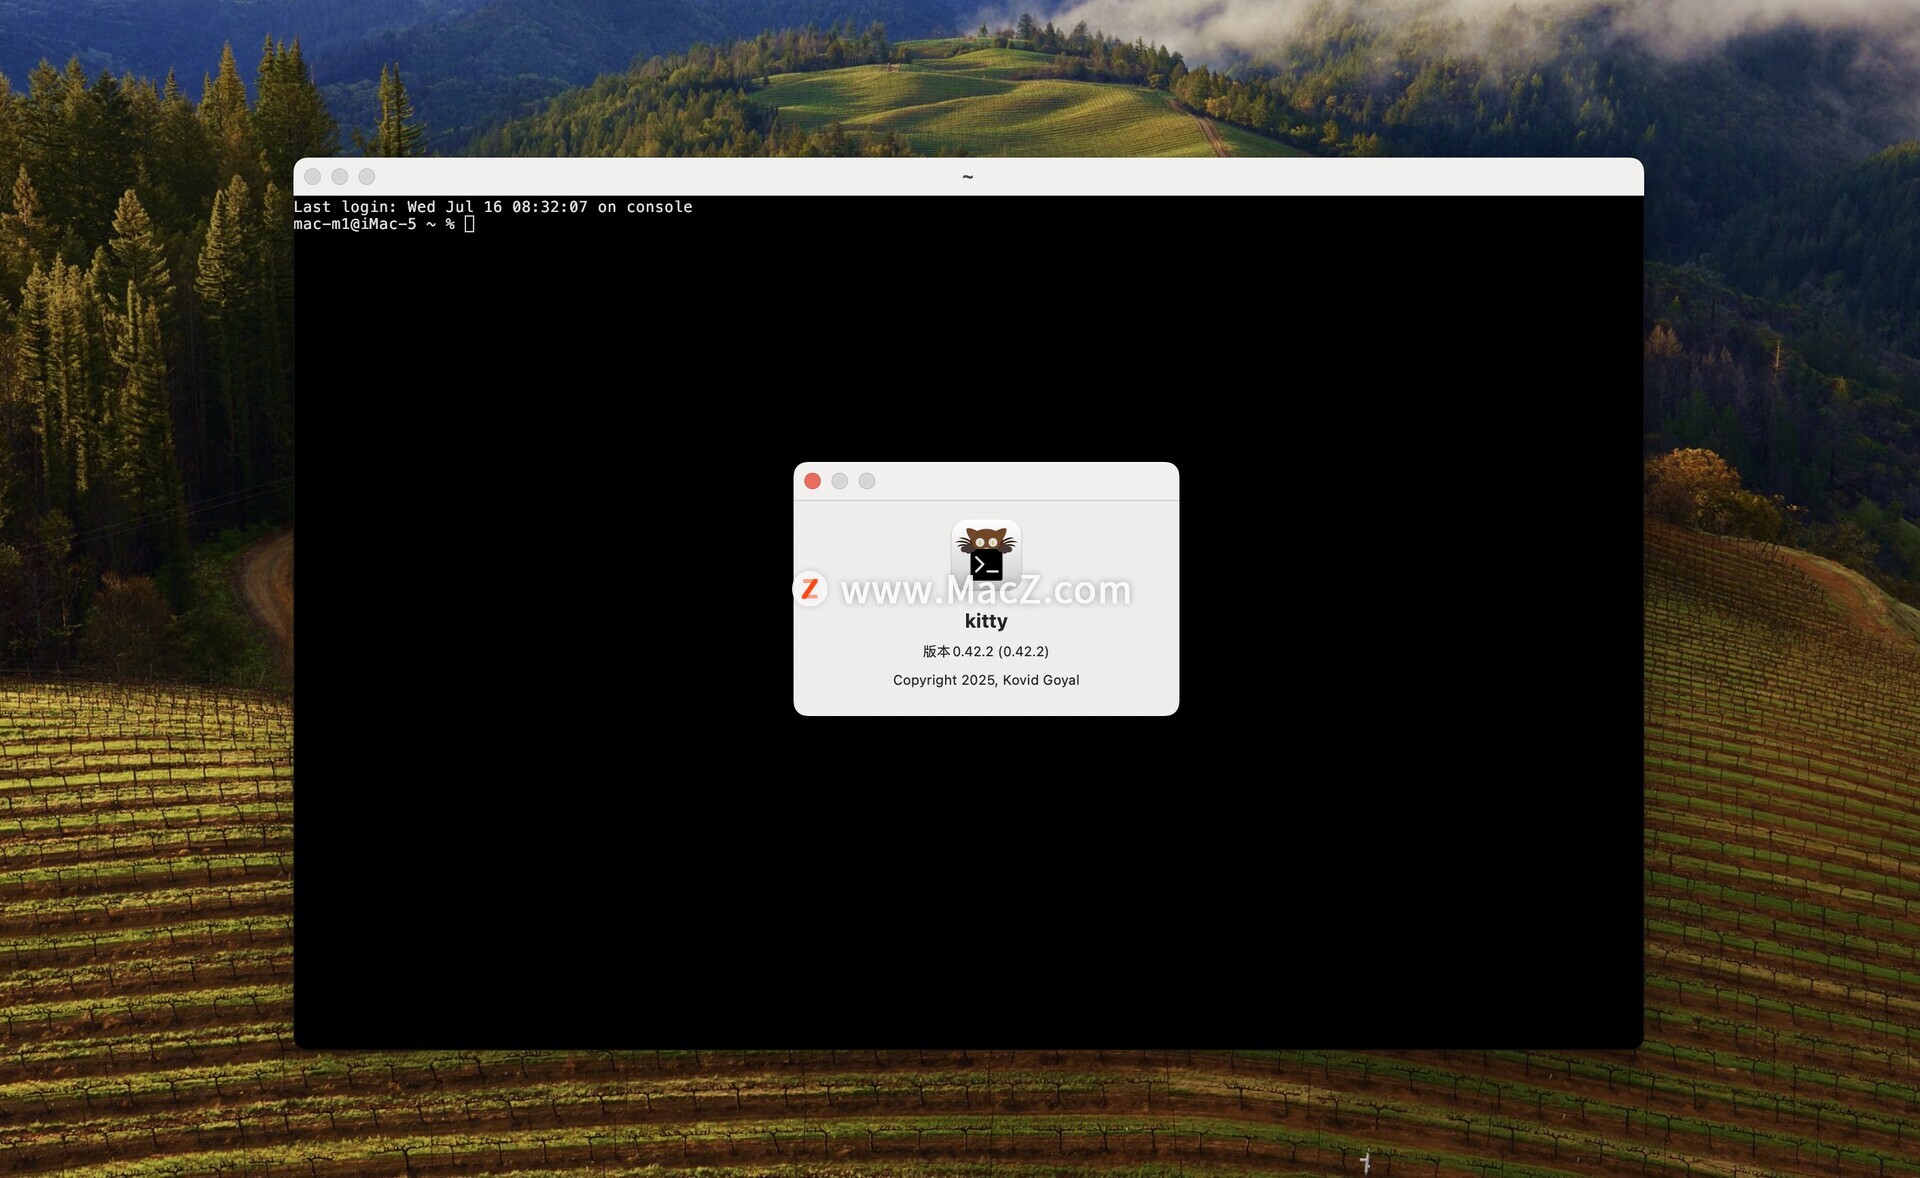This screenshot has width=1920, height=1178.
Task: Click the terminal cursor block
Action: pos(469,224)
